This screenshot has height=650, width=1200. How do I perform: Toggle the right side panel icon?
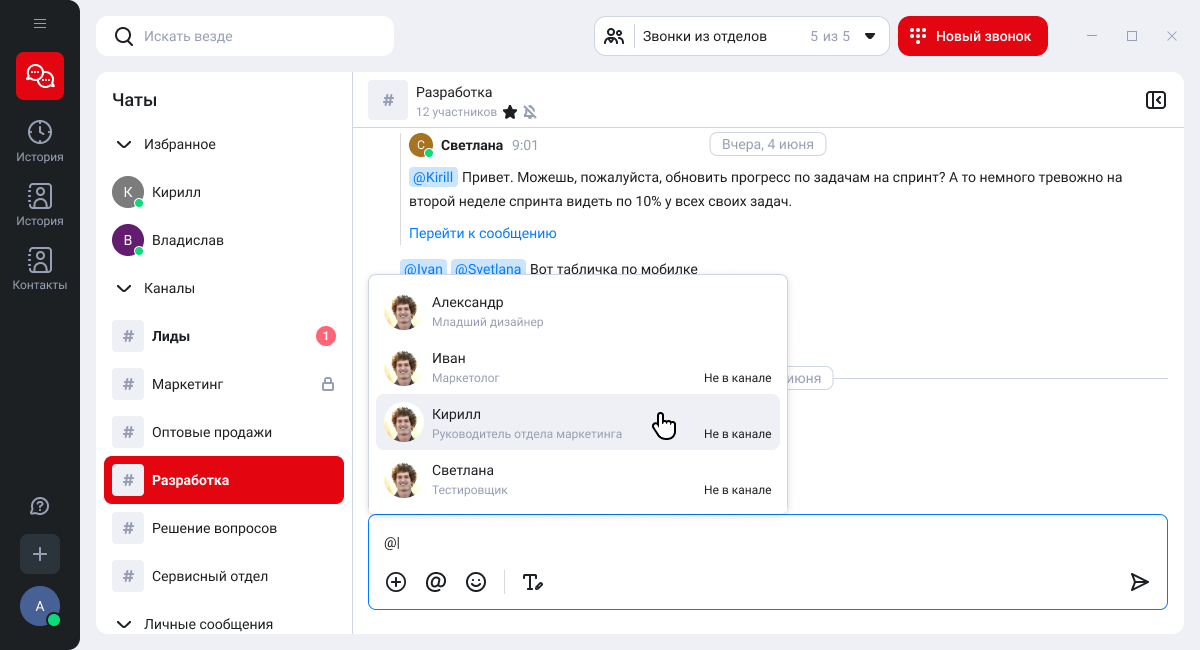click(x=1156, y=100)
